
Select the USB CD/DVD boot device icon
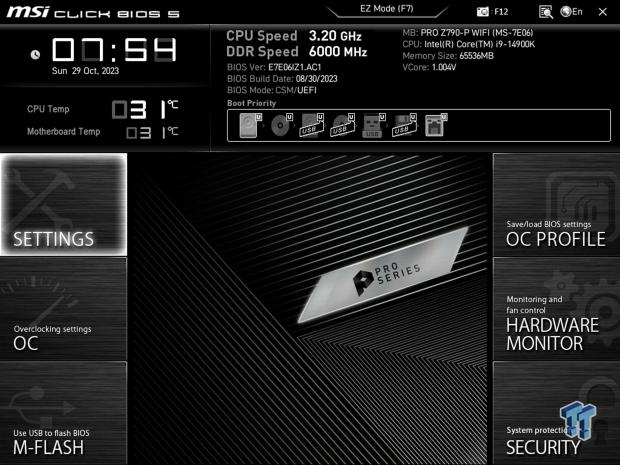click(x=343, y=125)
